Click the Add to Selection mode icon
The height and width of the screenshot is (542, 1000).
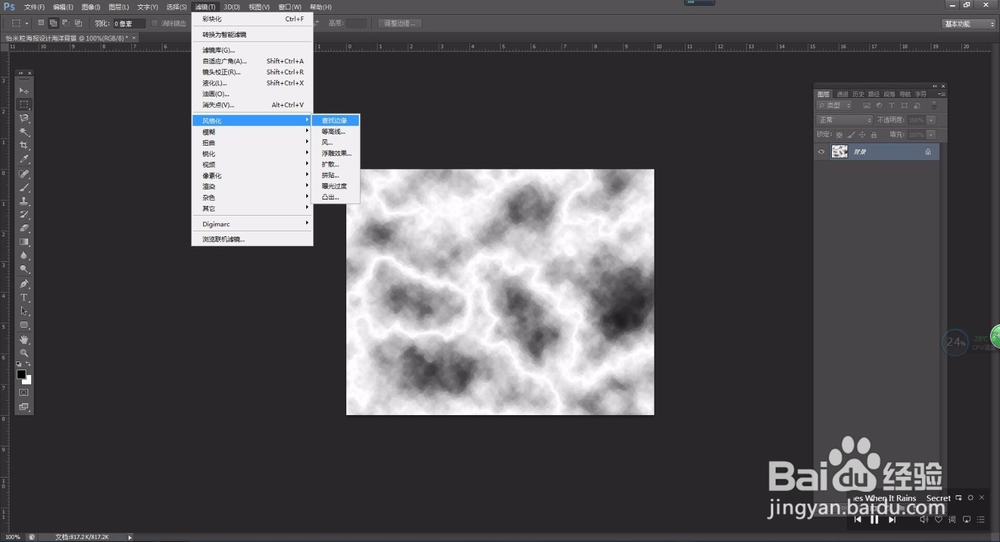(54, 23)
